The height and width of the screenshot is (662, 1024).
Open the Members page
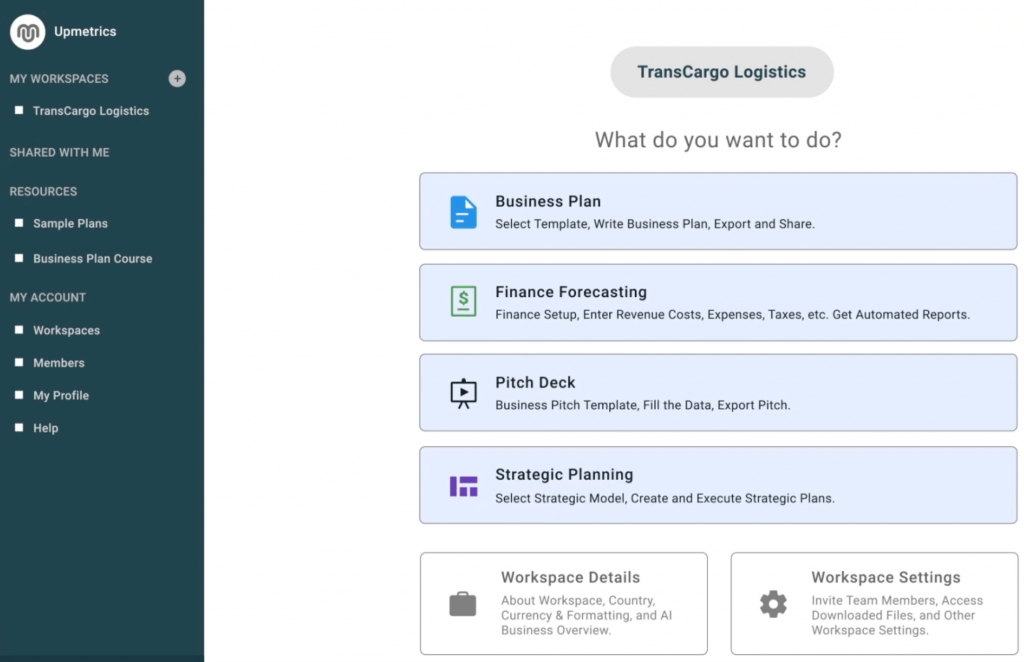point(59,363)
